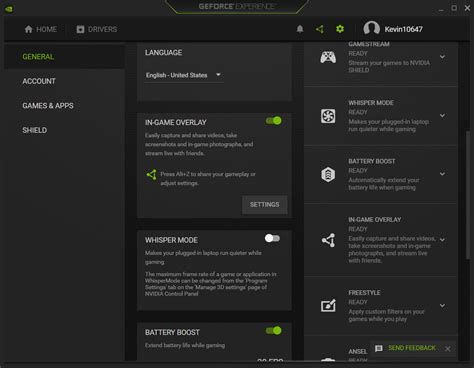Click the Home house icon
474x368 pixels.
[29, 29]
